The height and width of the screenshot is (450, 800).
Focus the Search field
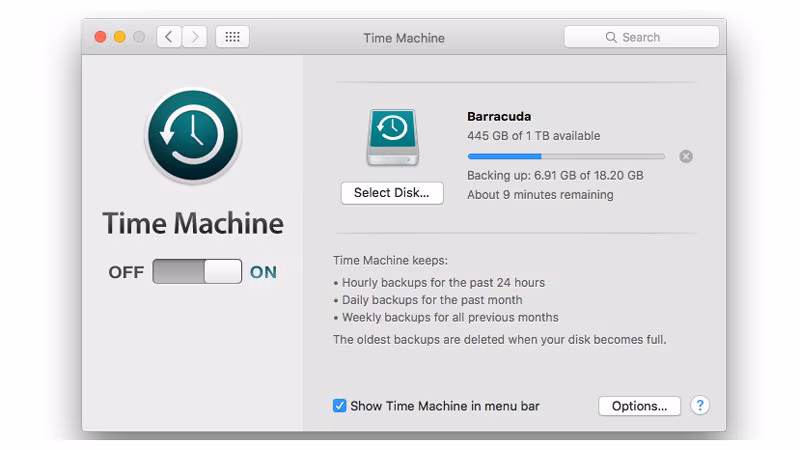tap(641, 37)
